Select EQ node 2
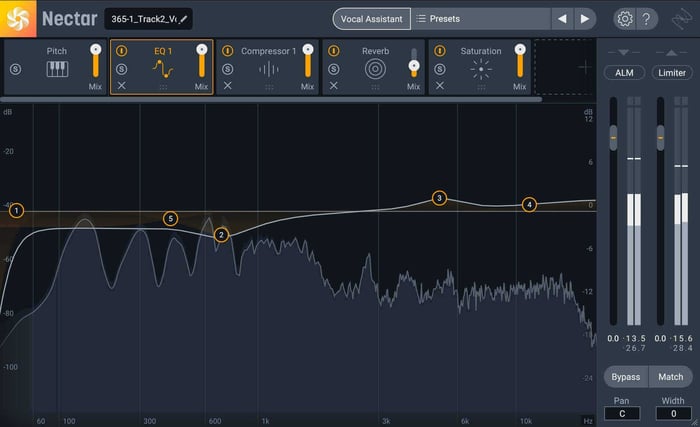This screenshot has height=427, width=700. click(221, 235)
